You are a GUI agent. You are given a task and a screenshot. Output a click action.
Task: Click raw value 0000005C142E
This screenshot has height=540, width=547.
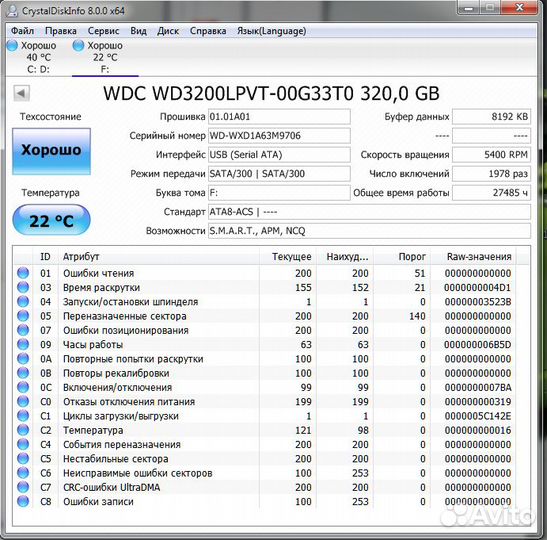[x=478, y=416]
